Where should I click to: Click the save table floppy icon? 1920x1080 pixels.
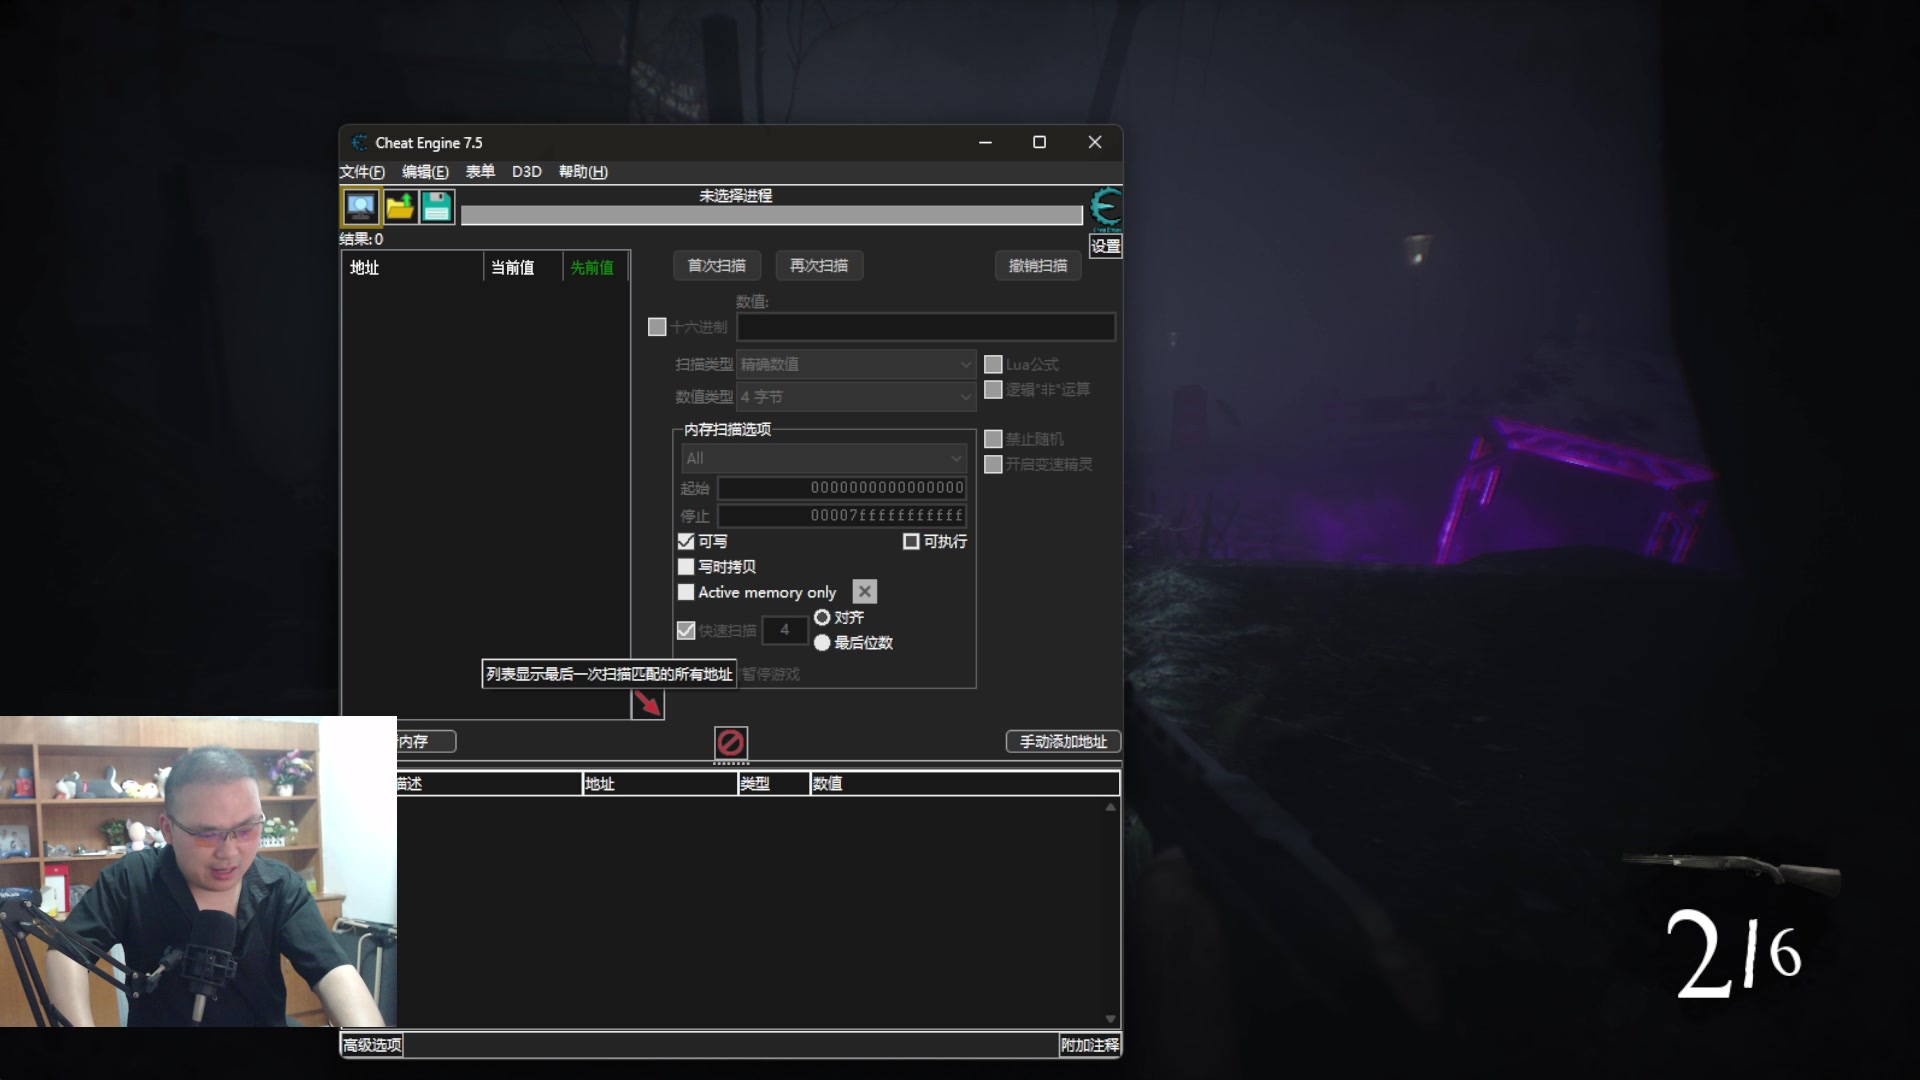click(x=437, y=207)
